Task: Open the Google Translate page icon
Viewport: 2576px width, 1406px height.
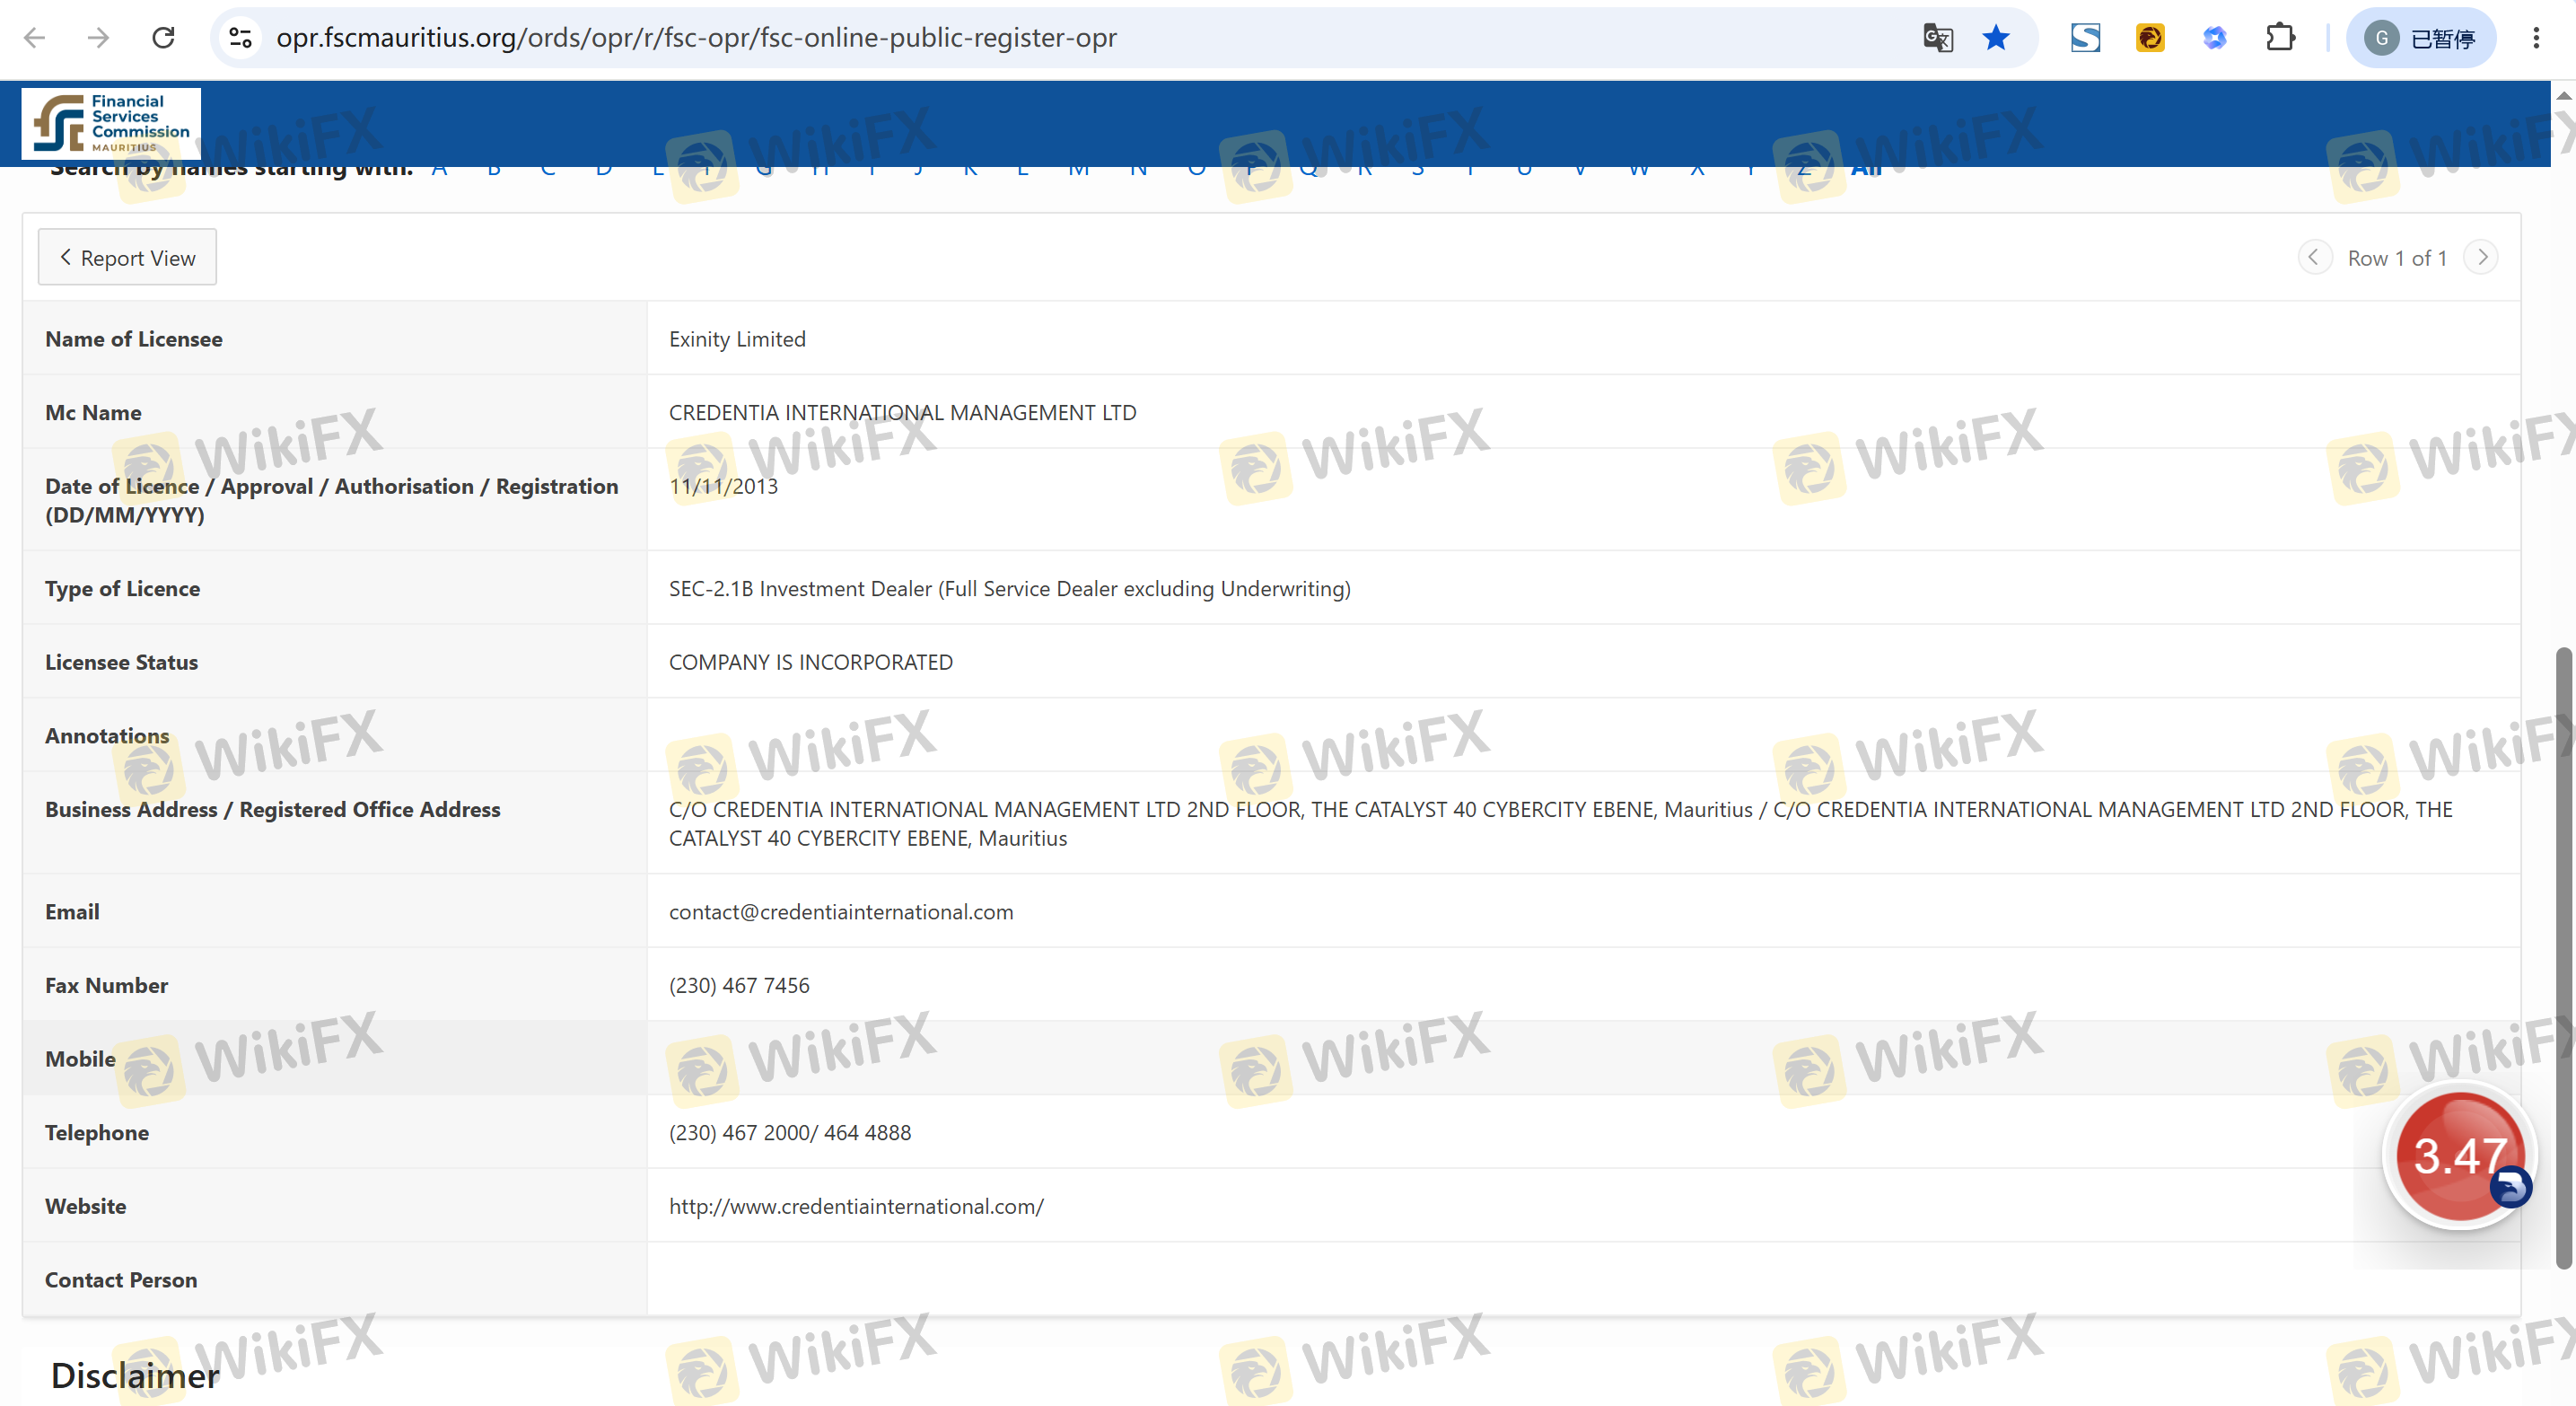Action: pyautogui.click(x=1937, y=38)
